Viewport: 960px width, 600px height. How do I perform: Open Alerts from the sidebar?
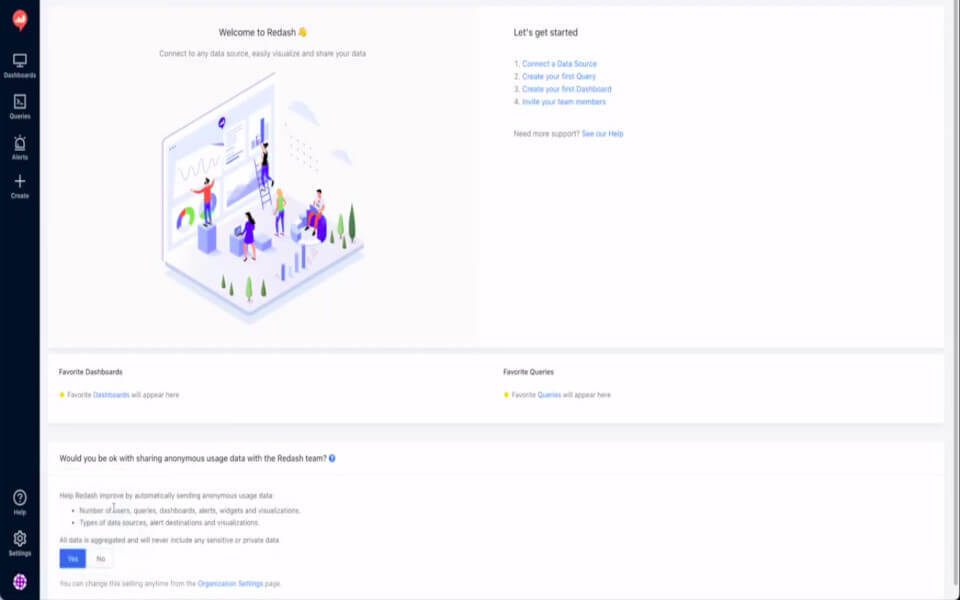coord(20,148)
